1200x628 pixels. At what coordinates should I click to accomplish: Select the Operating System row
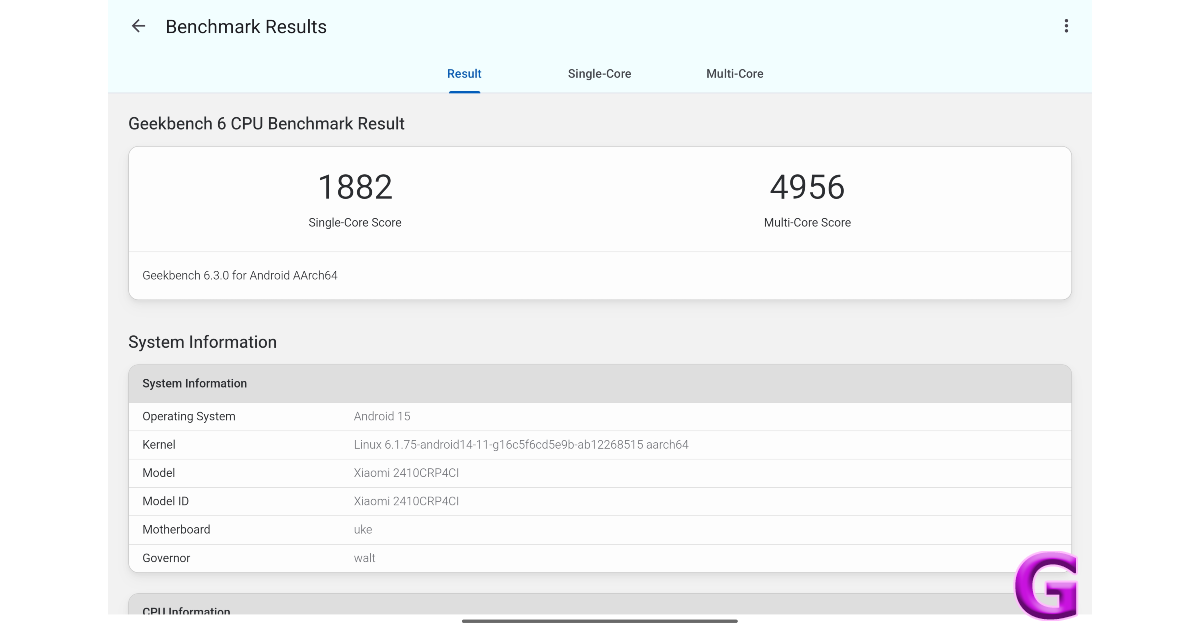point(400,416)
